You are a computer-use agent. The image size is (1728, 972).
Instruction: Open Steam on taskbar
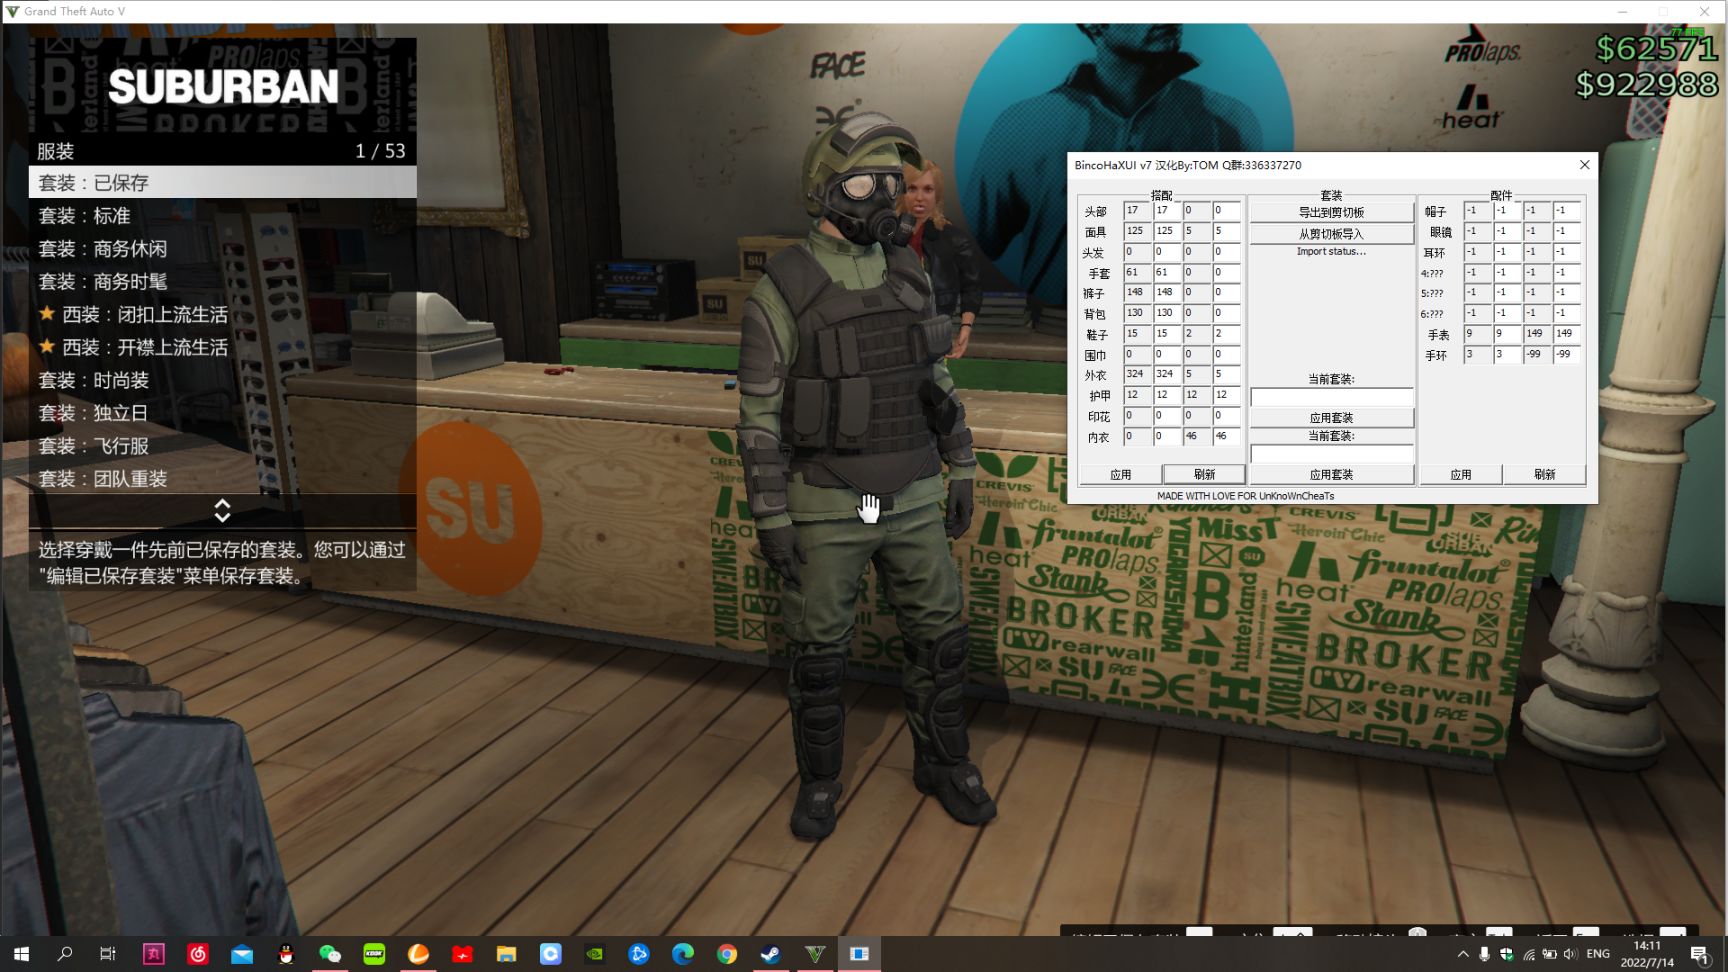770,954
